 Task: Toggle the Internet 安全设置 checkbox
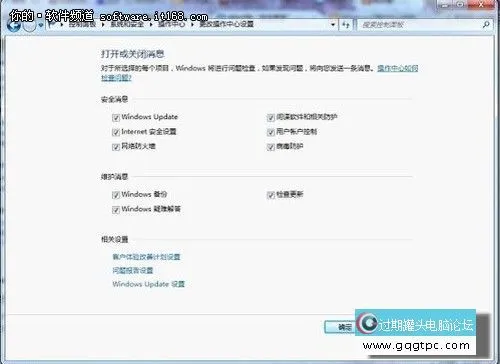(116, 132)
